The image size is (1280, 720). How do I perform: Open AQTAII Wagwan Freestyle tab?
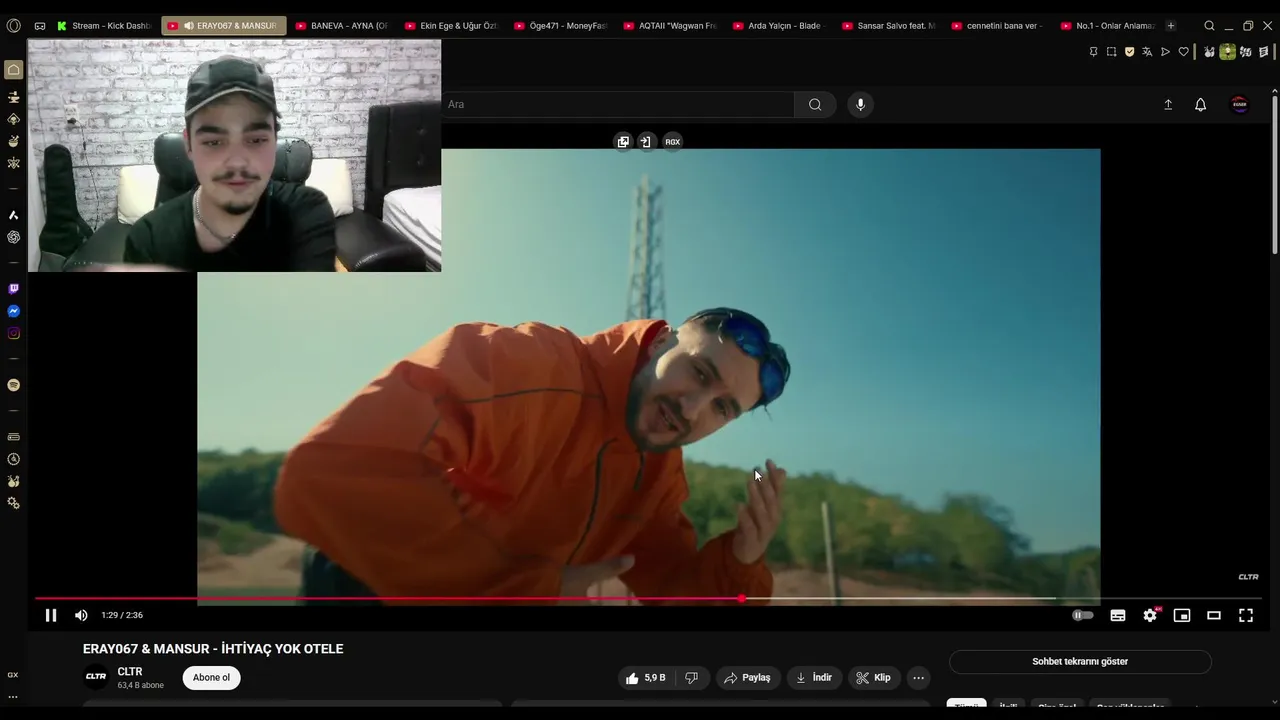point(671,26)
